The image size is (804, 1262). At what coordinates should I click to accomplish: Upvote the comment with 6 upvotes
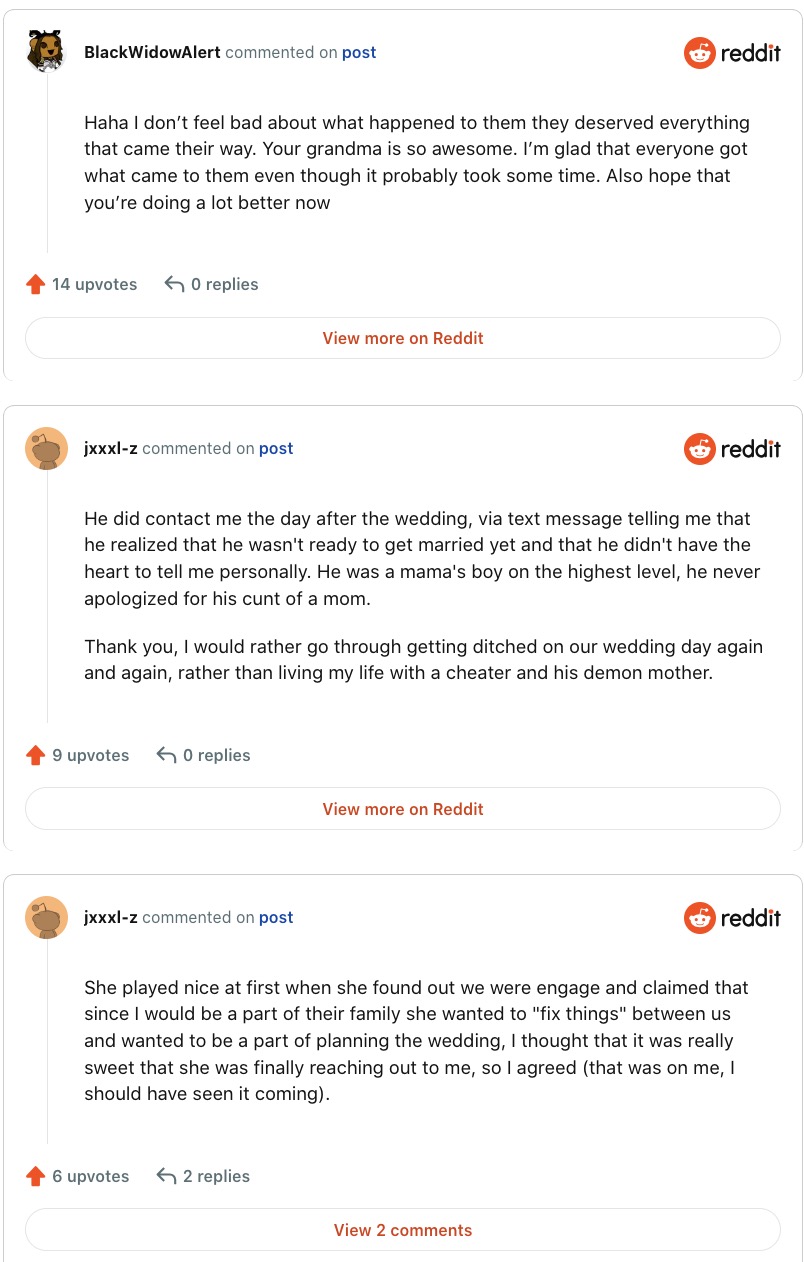(36, 1177)
